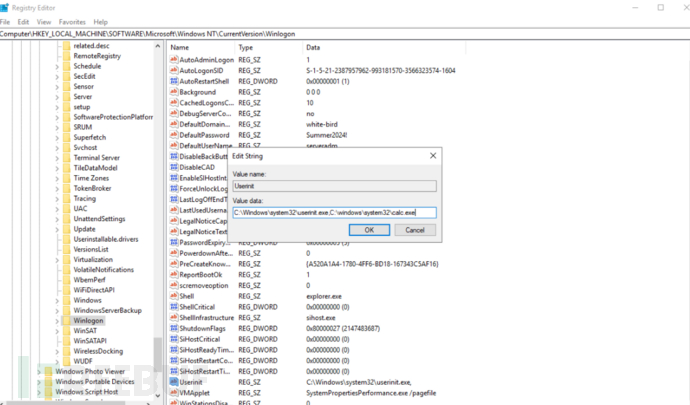Click the Userinit value icon
This screenshot has height=405, width=690.
[174, 382]
